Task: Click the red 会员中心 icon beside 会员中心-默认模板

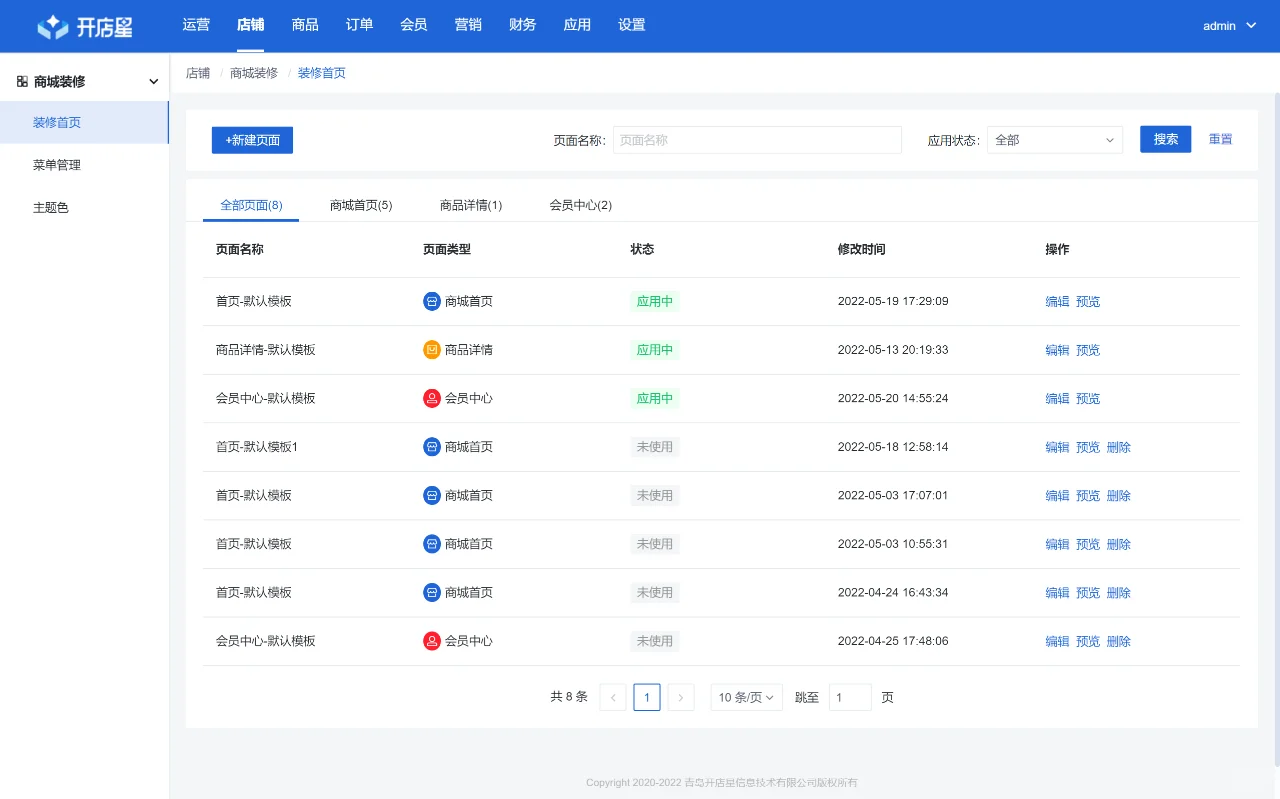Action: tap(430, 398)
